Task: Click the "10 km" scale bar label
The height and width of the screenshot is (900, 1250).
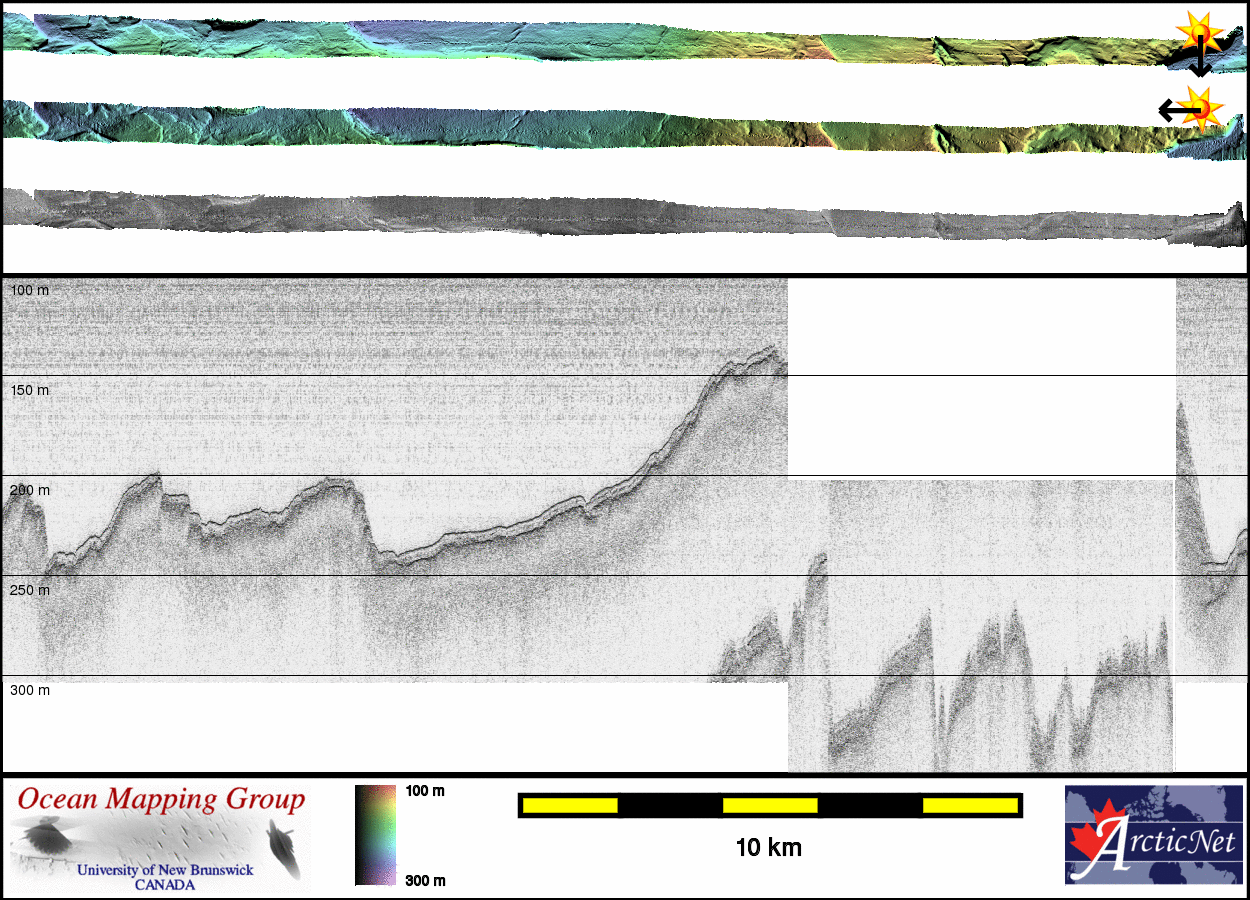Action: tap(768, 848)
